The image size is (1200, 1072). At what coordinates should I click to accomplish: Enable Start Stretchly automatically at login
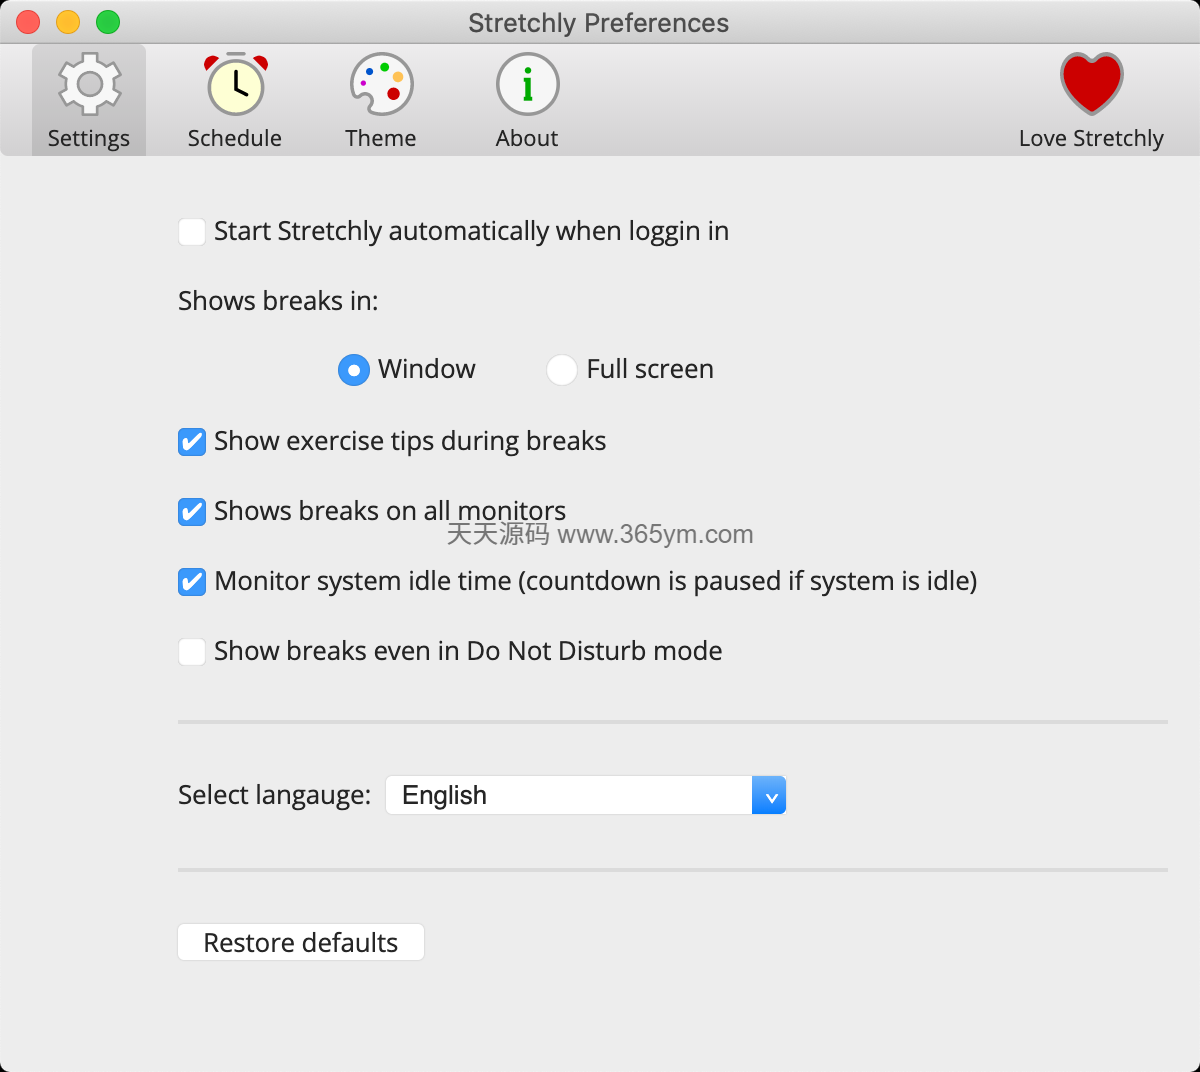click(x=192, y=232)
